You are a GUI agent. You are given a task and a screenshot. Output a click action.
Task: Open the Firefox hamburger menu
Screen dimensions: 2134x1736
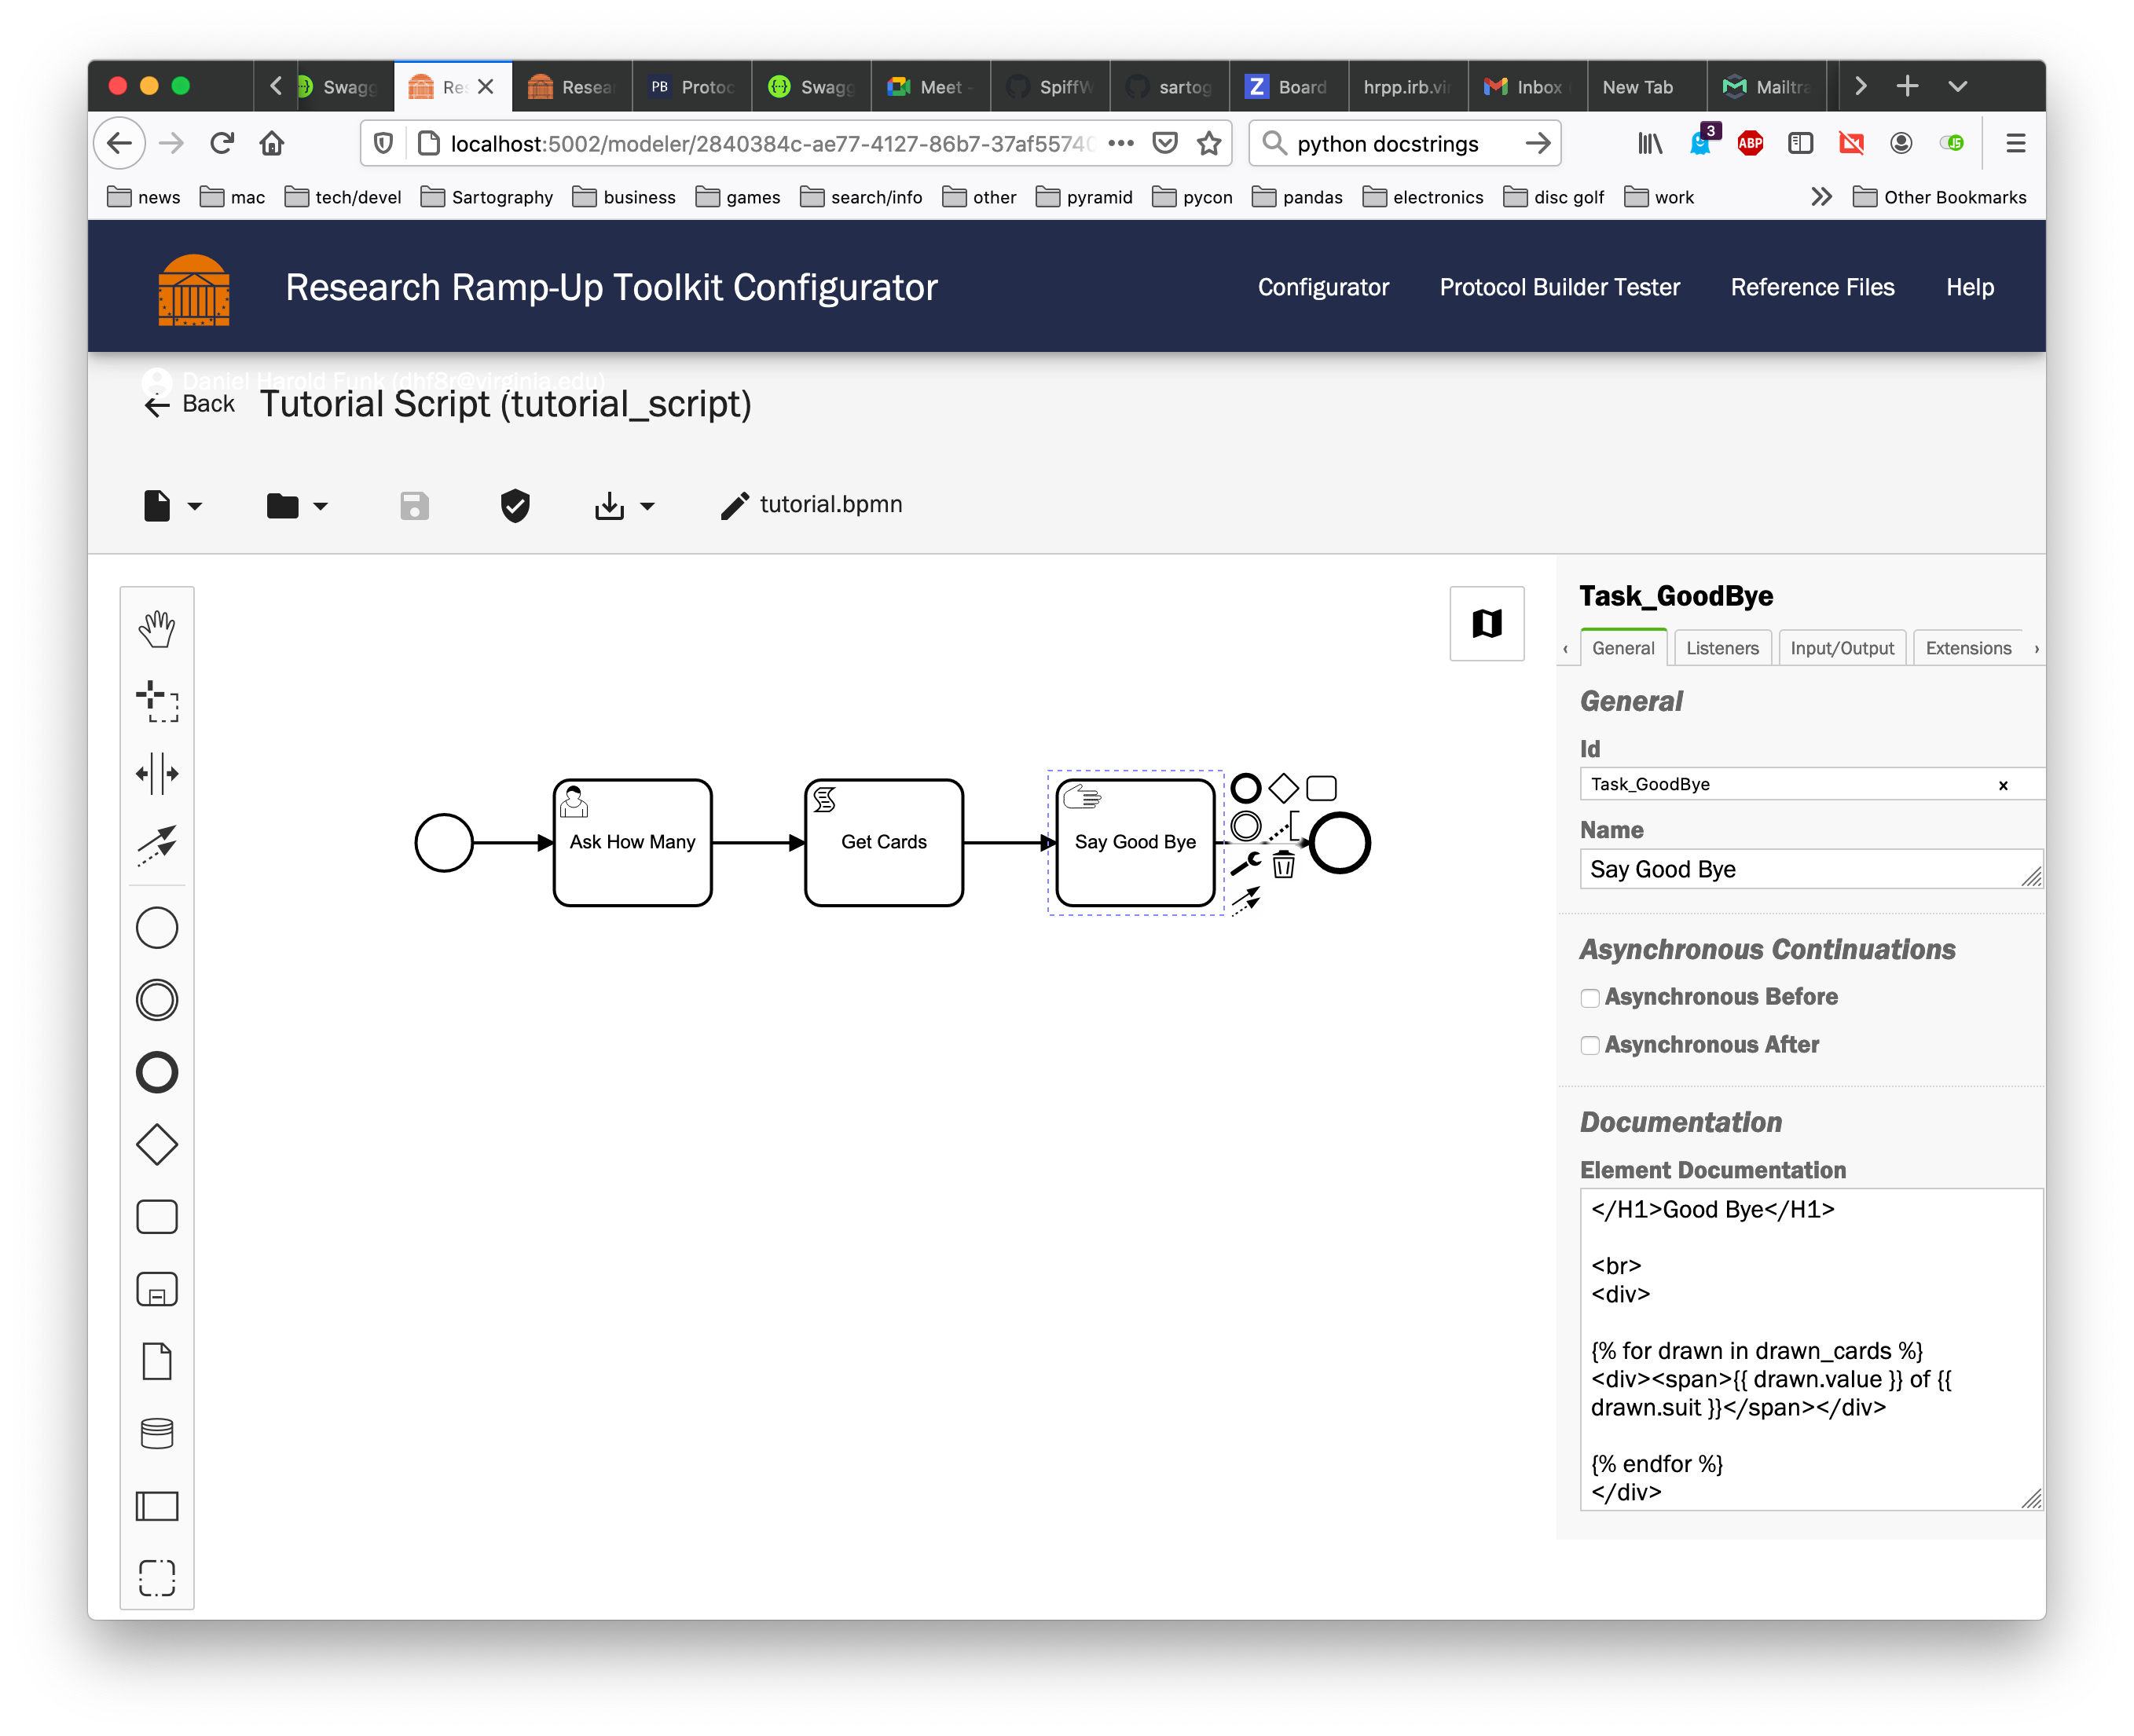point(2015,143)
